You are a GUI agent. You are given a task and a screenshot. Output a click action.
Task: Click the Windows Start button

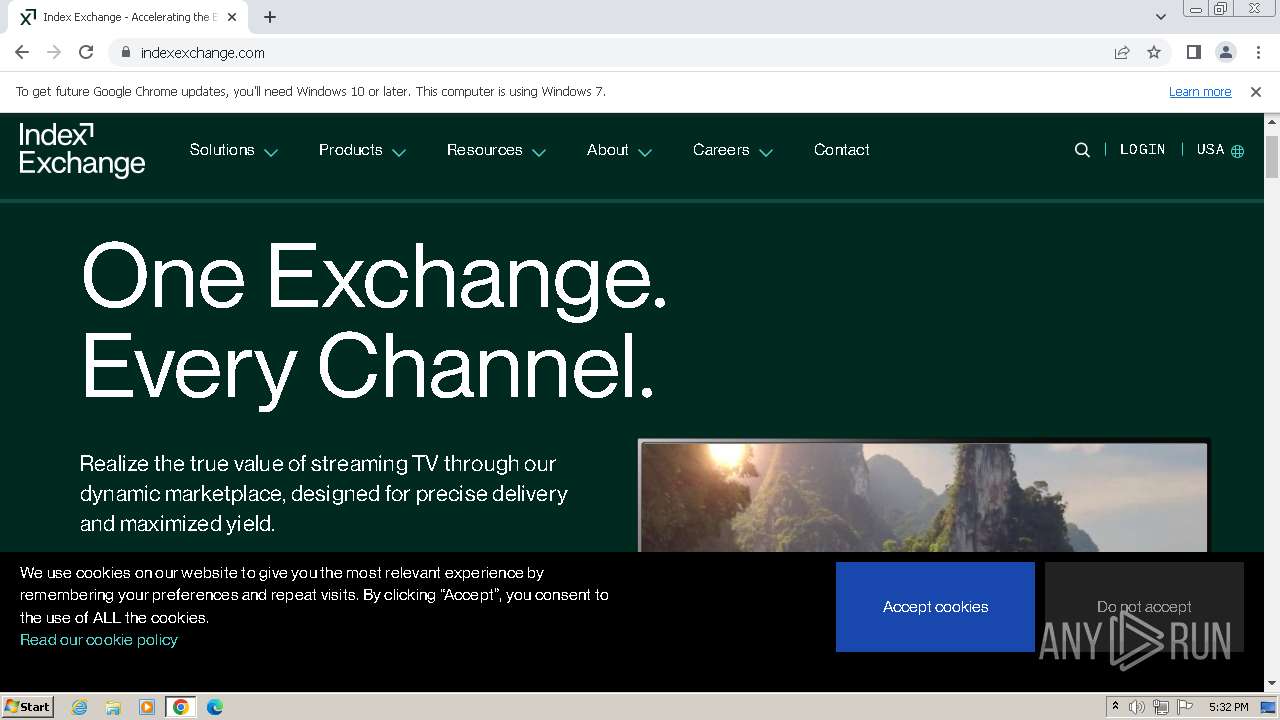(x=27, y=707)
